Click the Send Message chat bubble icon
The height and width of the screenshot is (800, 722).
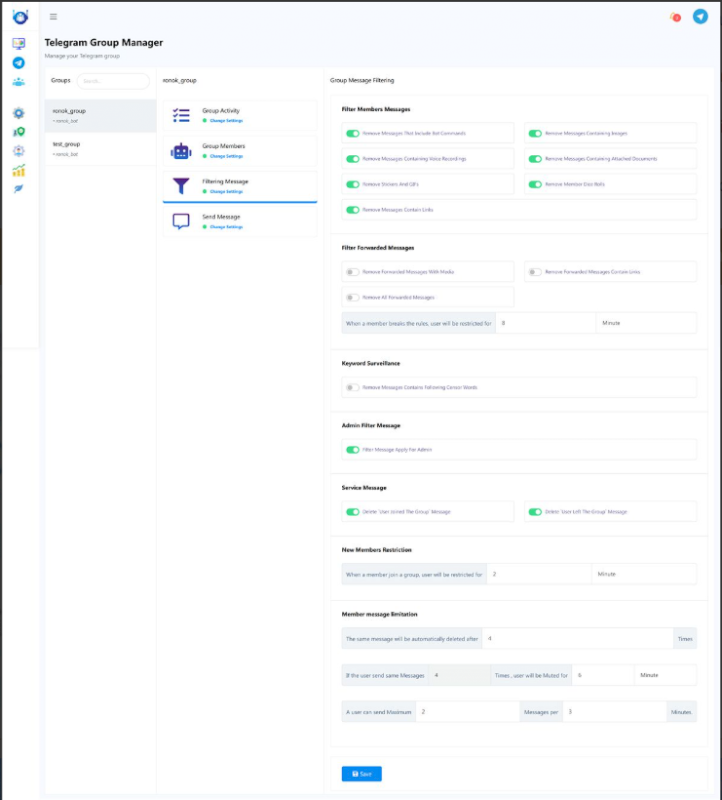[181, 221]
